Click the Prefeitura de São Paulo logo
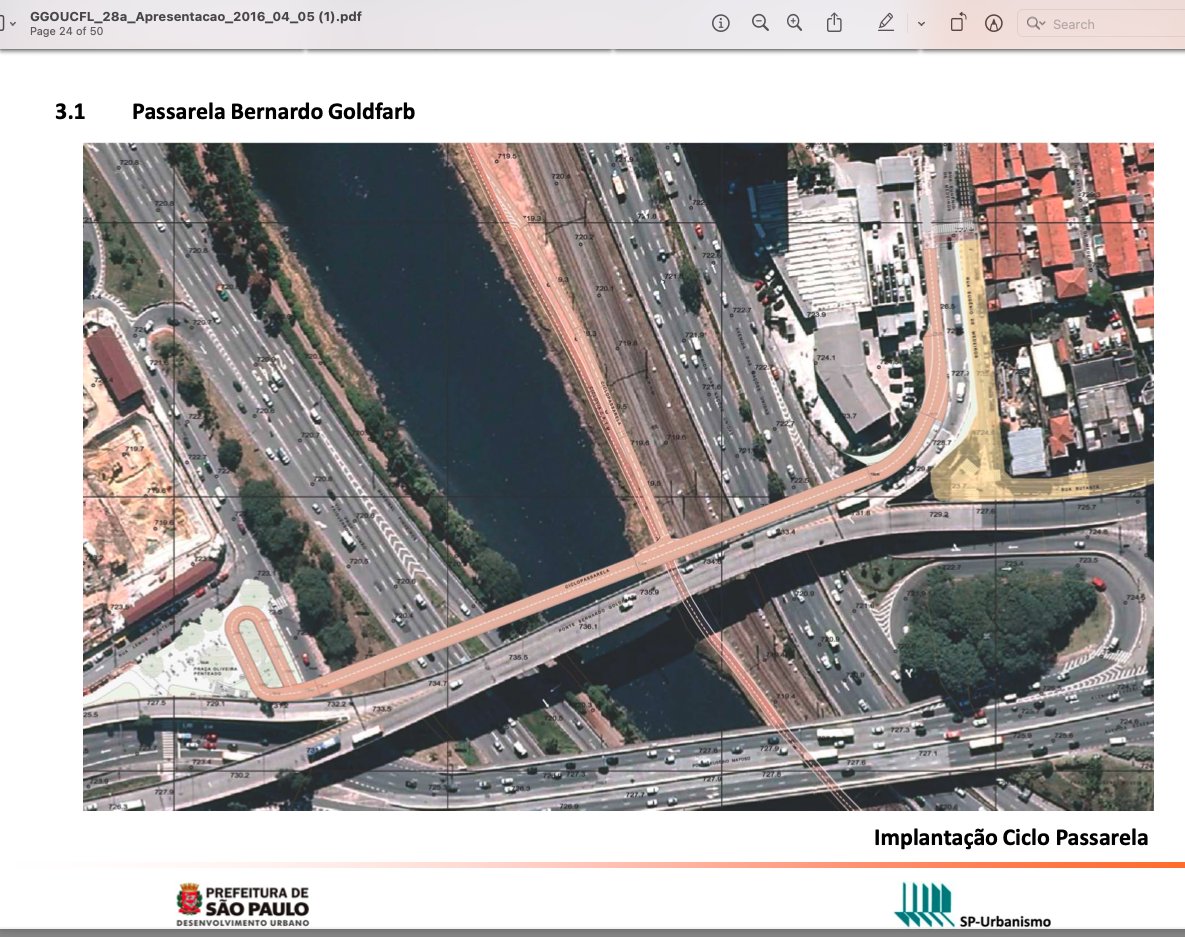This screenshot has height=937, width=1185. coord(243,904)
